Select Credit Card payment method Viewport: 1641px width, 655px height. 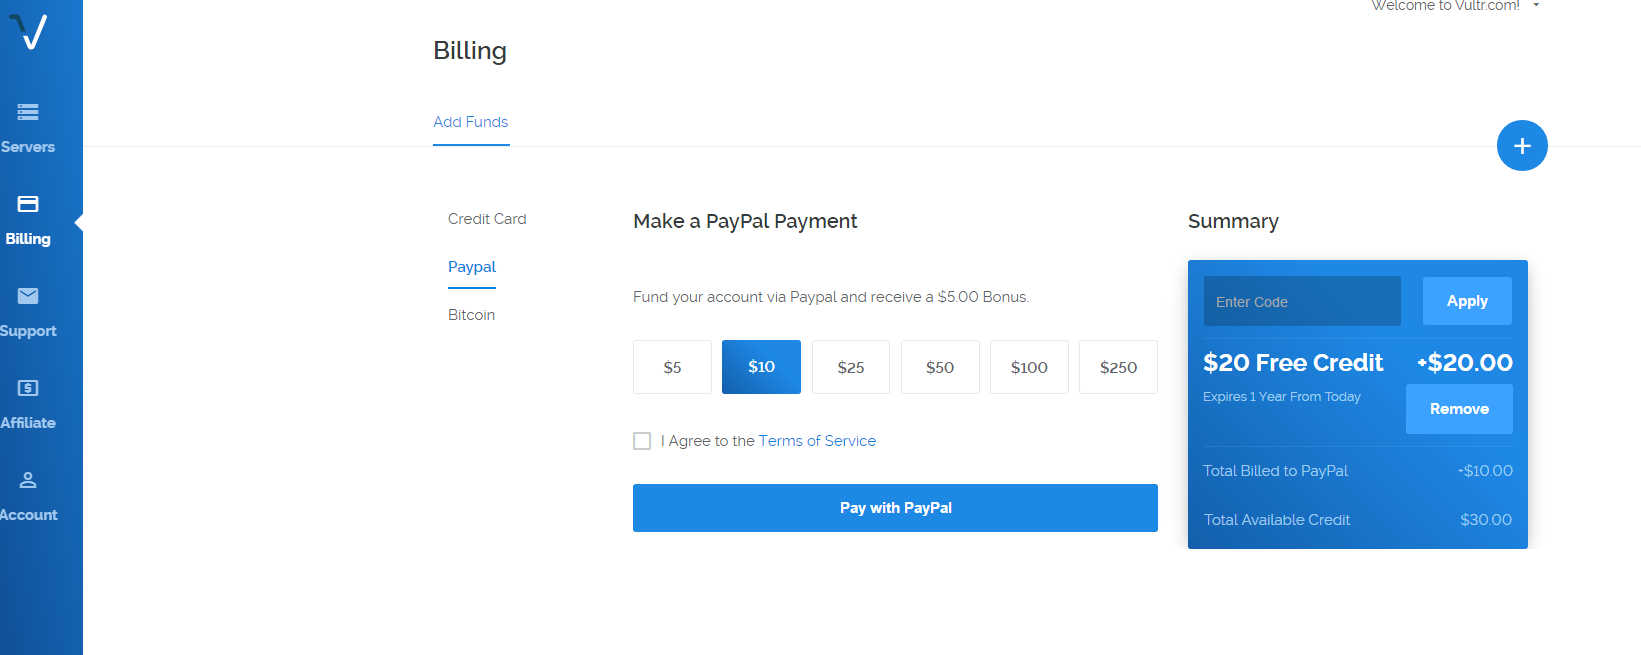[487, 219]
